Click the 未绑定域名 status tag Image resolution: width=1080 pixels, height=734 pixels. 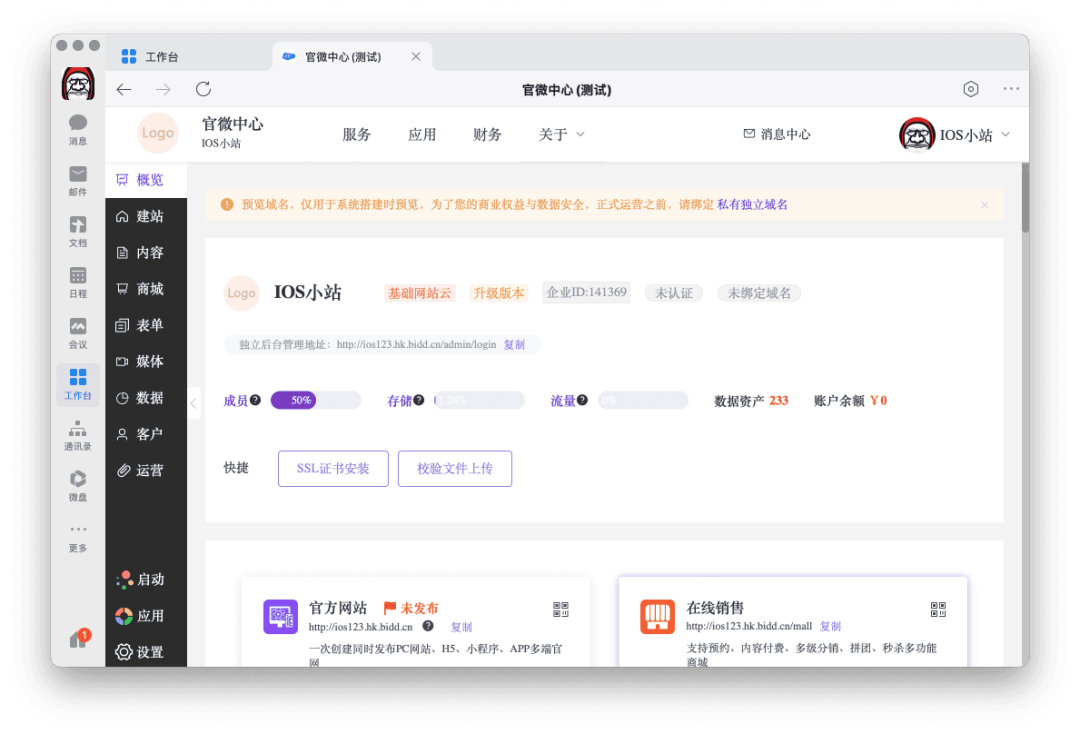759,293
